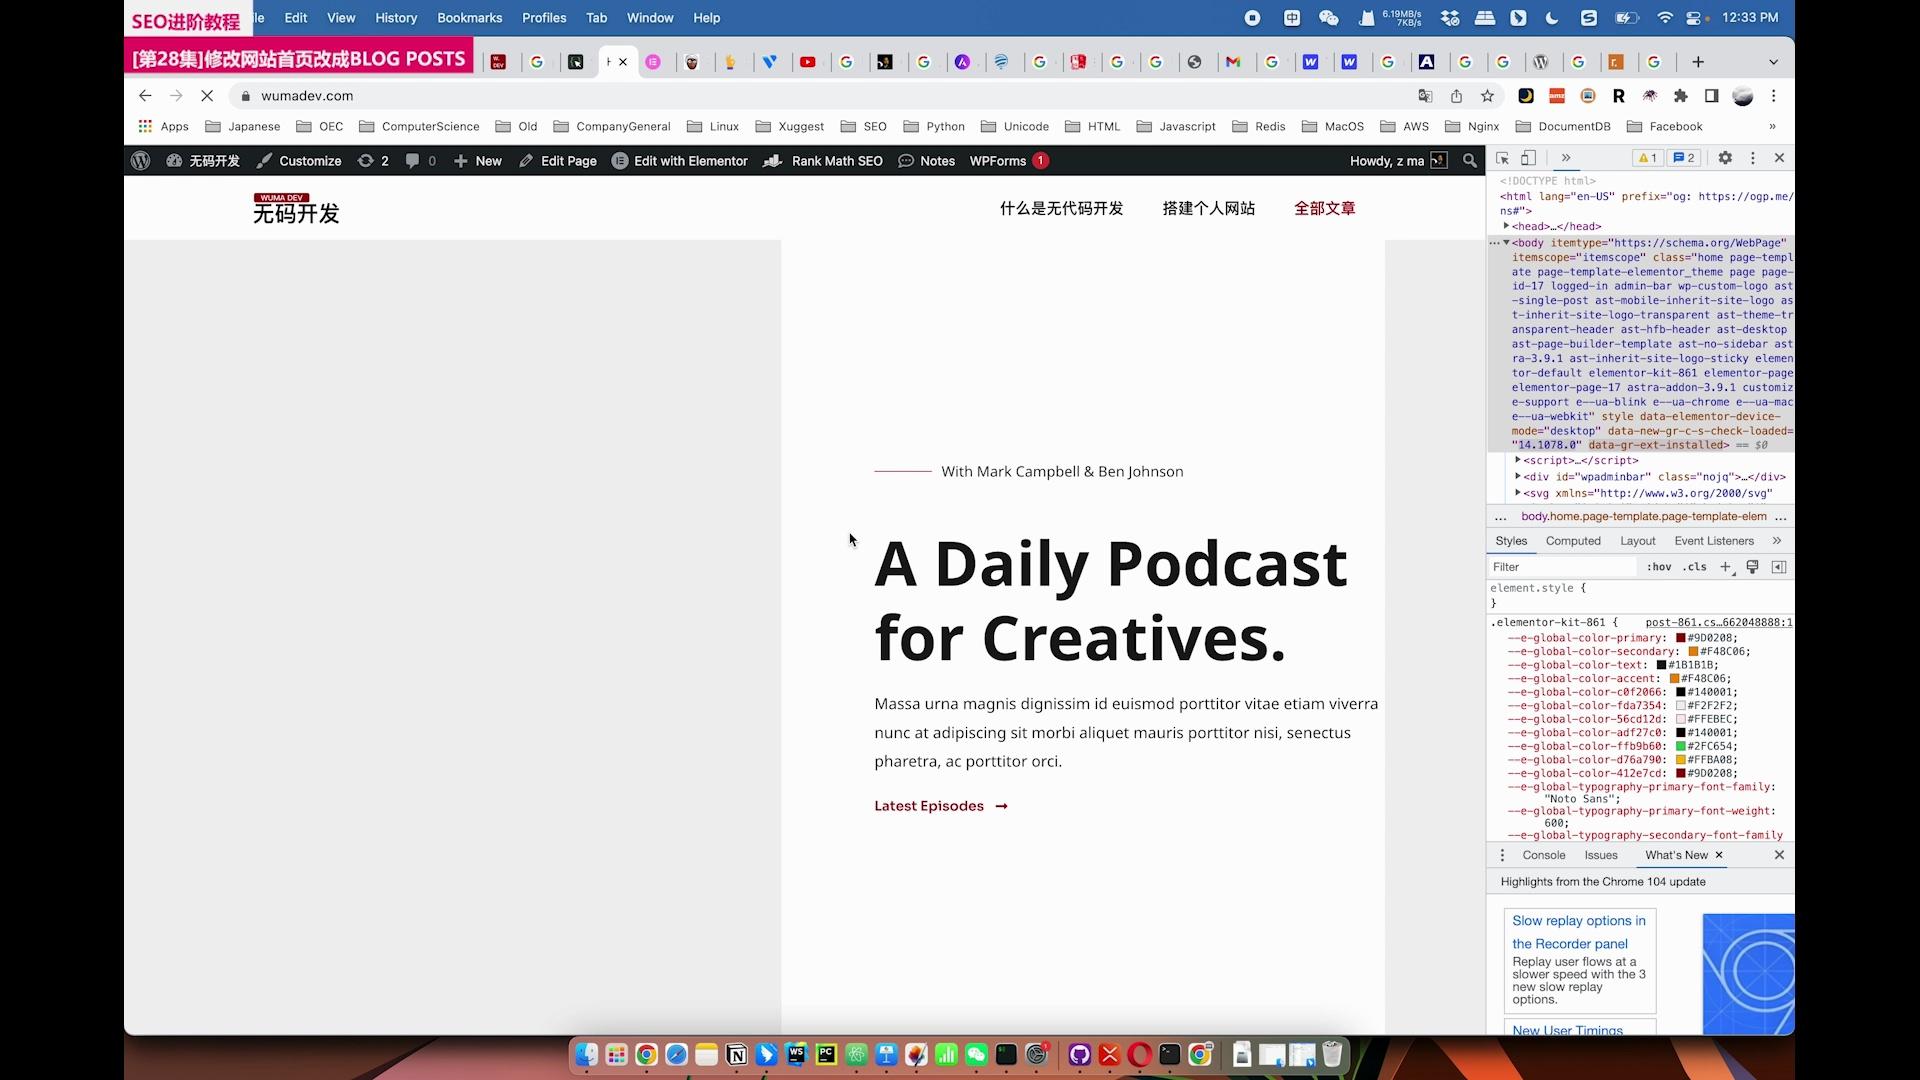Open the DevTools customize three-dot menu

(1752, 158)
